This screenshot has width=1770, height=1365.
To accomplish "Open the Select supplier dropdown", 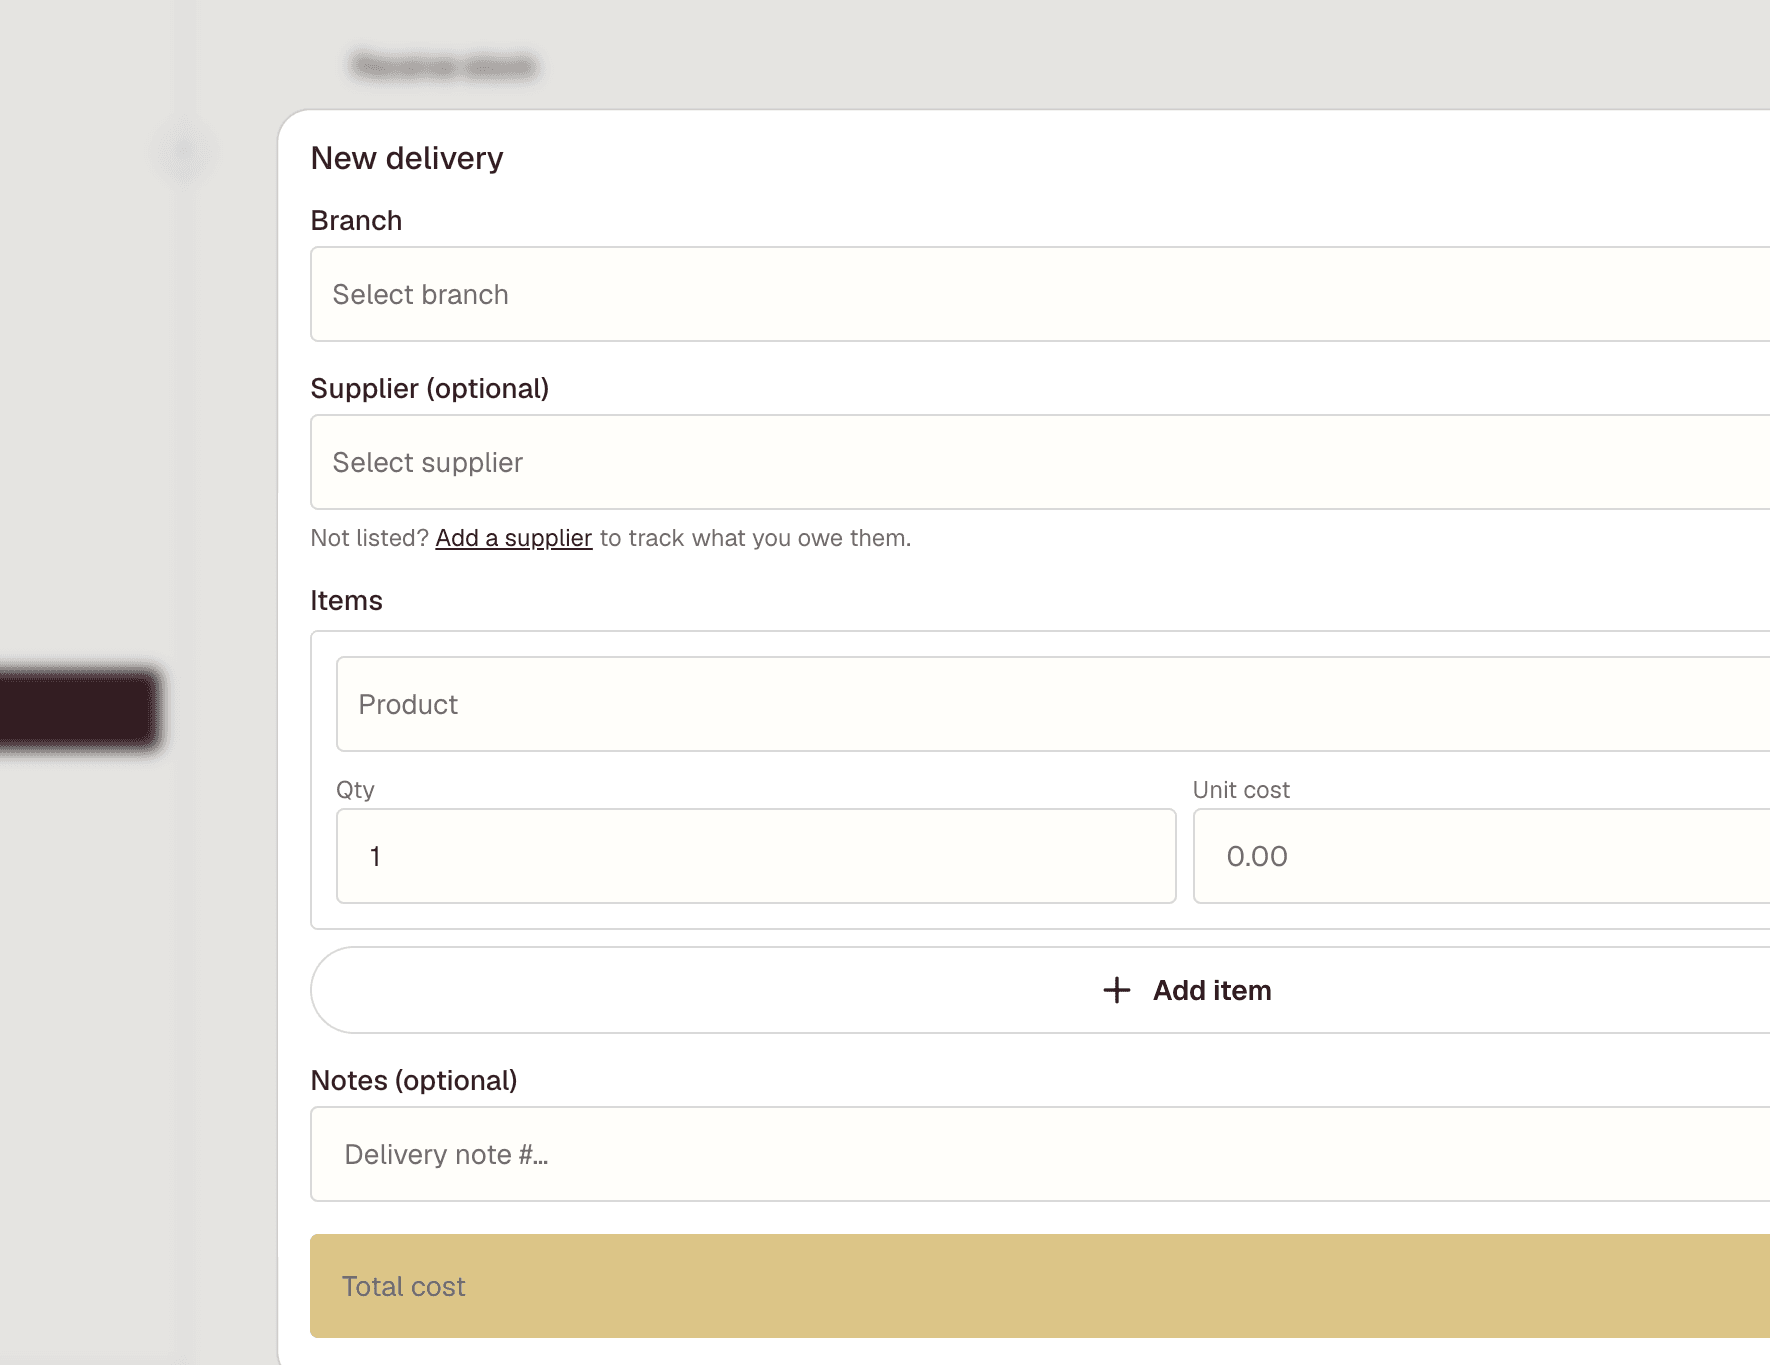I will (1040, 462).
